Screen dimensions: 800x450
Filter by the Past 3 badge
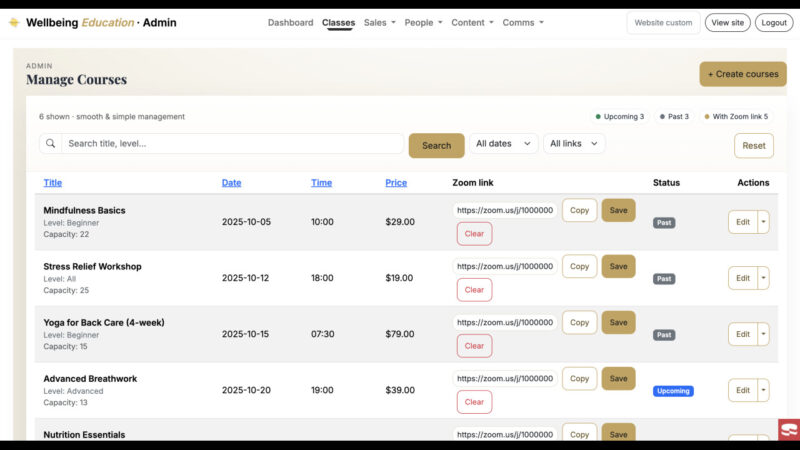[x=674, y=116]
